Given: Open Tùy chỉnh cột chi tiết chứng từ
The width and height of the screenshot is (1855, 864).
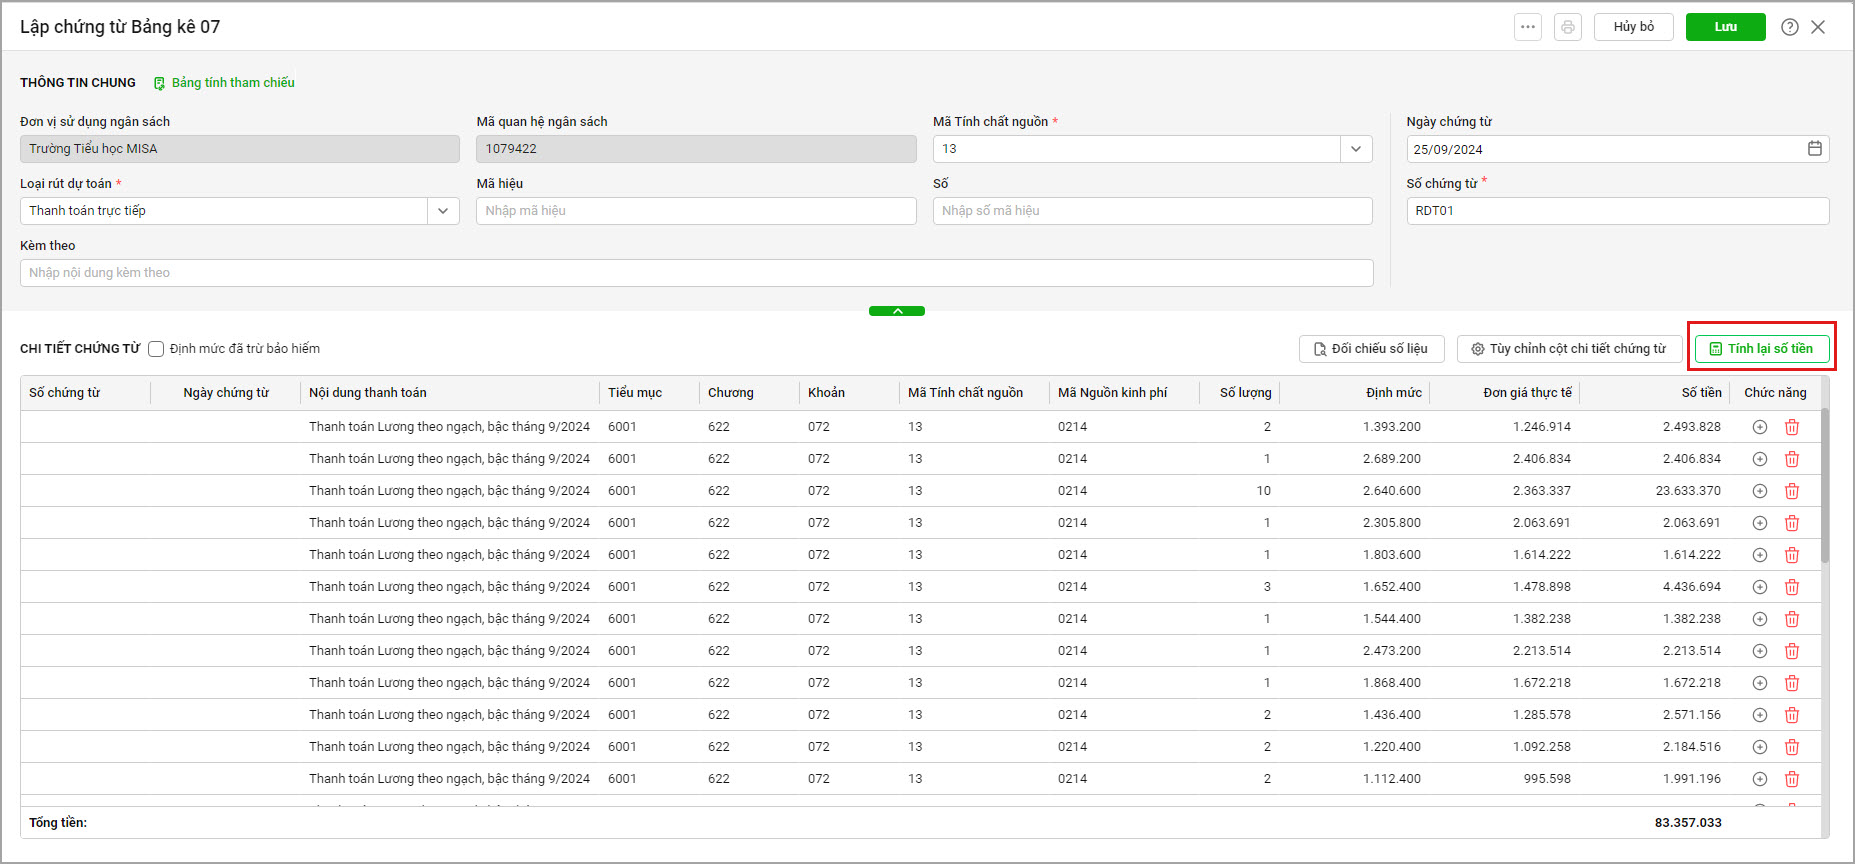Looking at the screenshot, I should click(1568, 349).
